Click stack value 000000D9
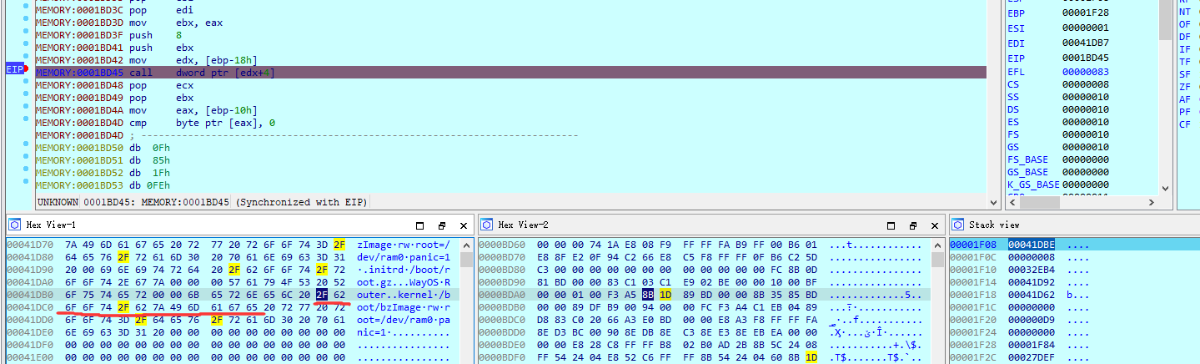The height and width of the screenshot is (364, 1200). 1032,320
